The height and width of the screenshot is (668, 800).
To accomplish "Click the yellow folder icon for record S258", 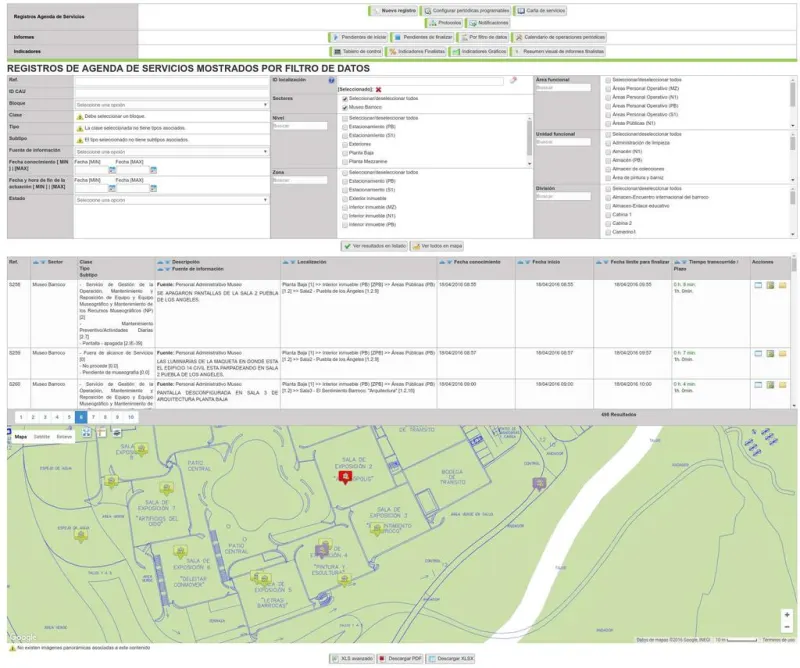I will (783, 285).
